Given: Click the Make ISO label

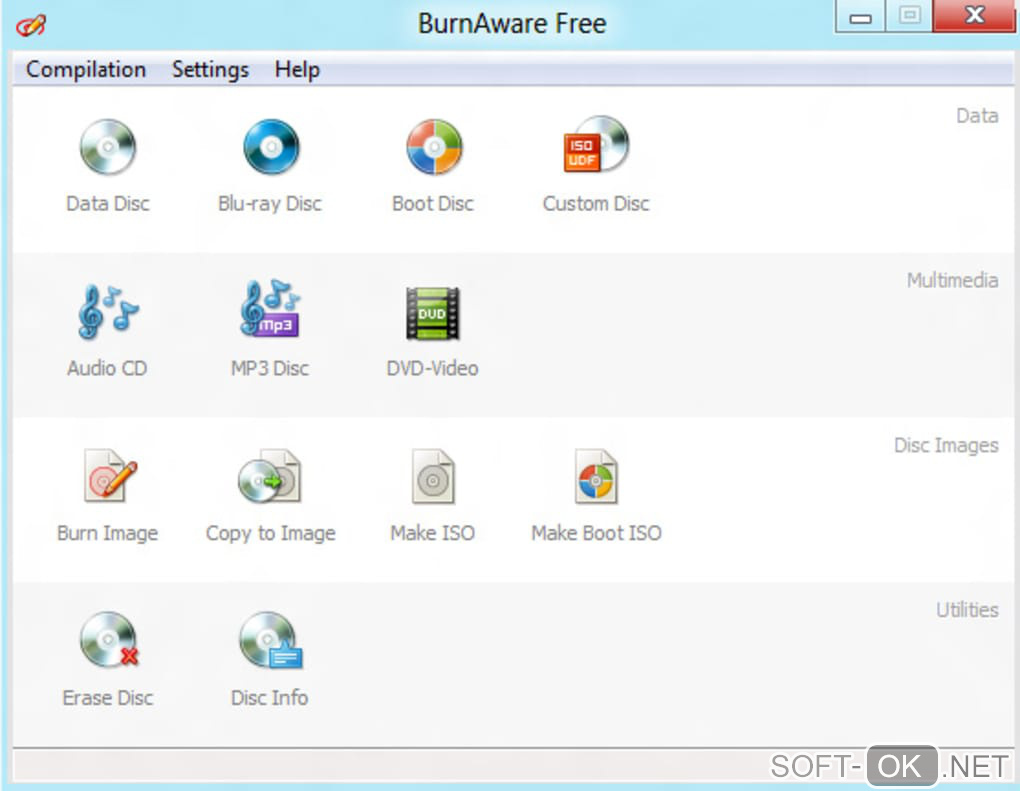Looking at the screenshot, I should tap(433, 533).
